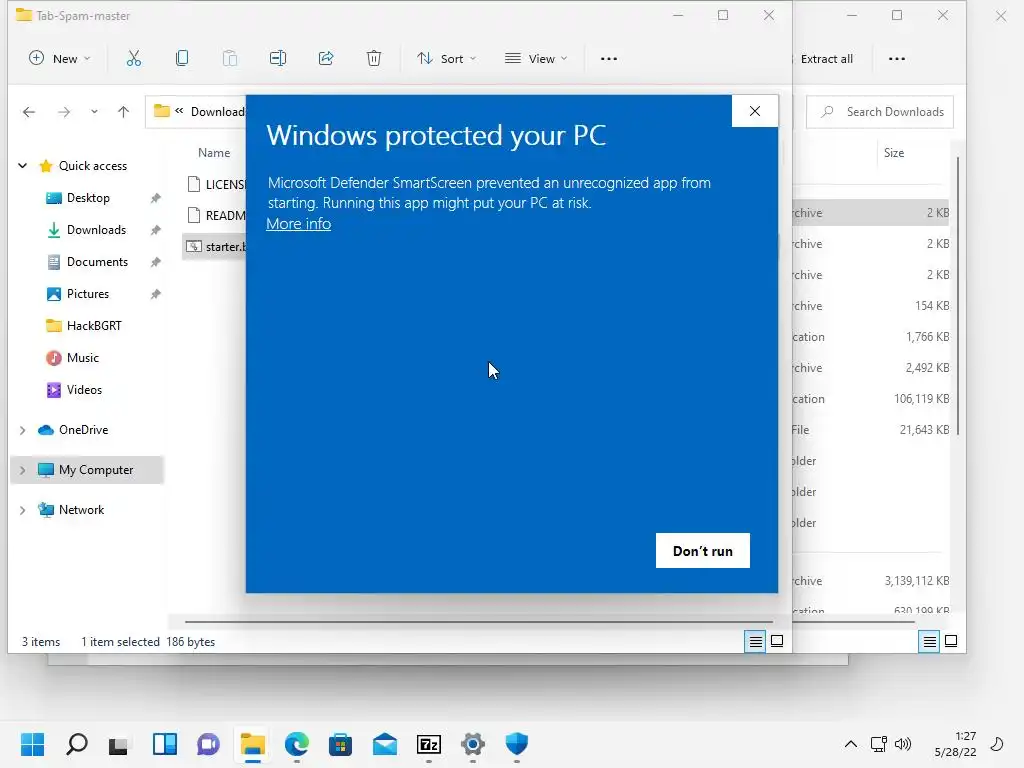Click the horizontal scrollbar in file list
The height and width of the screenshot is (768, 1024).
point(479,622)
